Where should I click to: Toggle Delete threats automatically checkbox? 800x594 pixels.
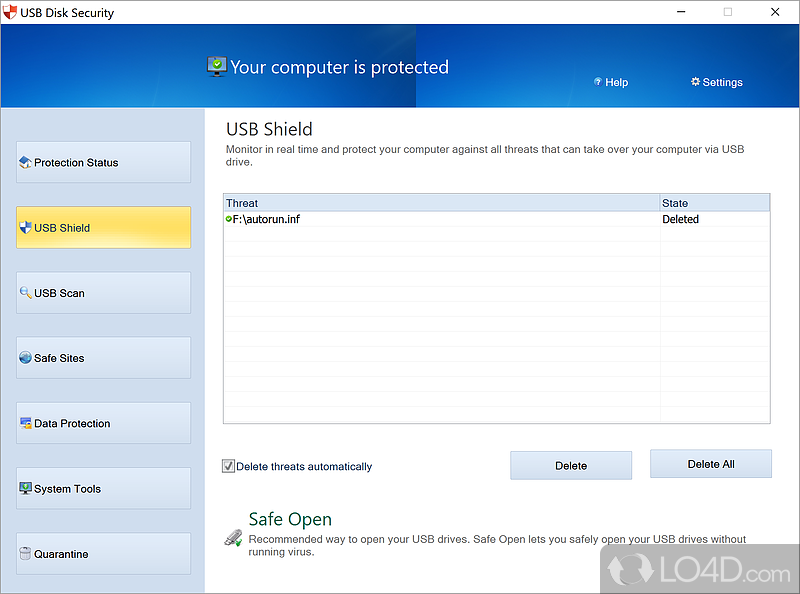(228, 466)
